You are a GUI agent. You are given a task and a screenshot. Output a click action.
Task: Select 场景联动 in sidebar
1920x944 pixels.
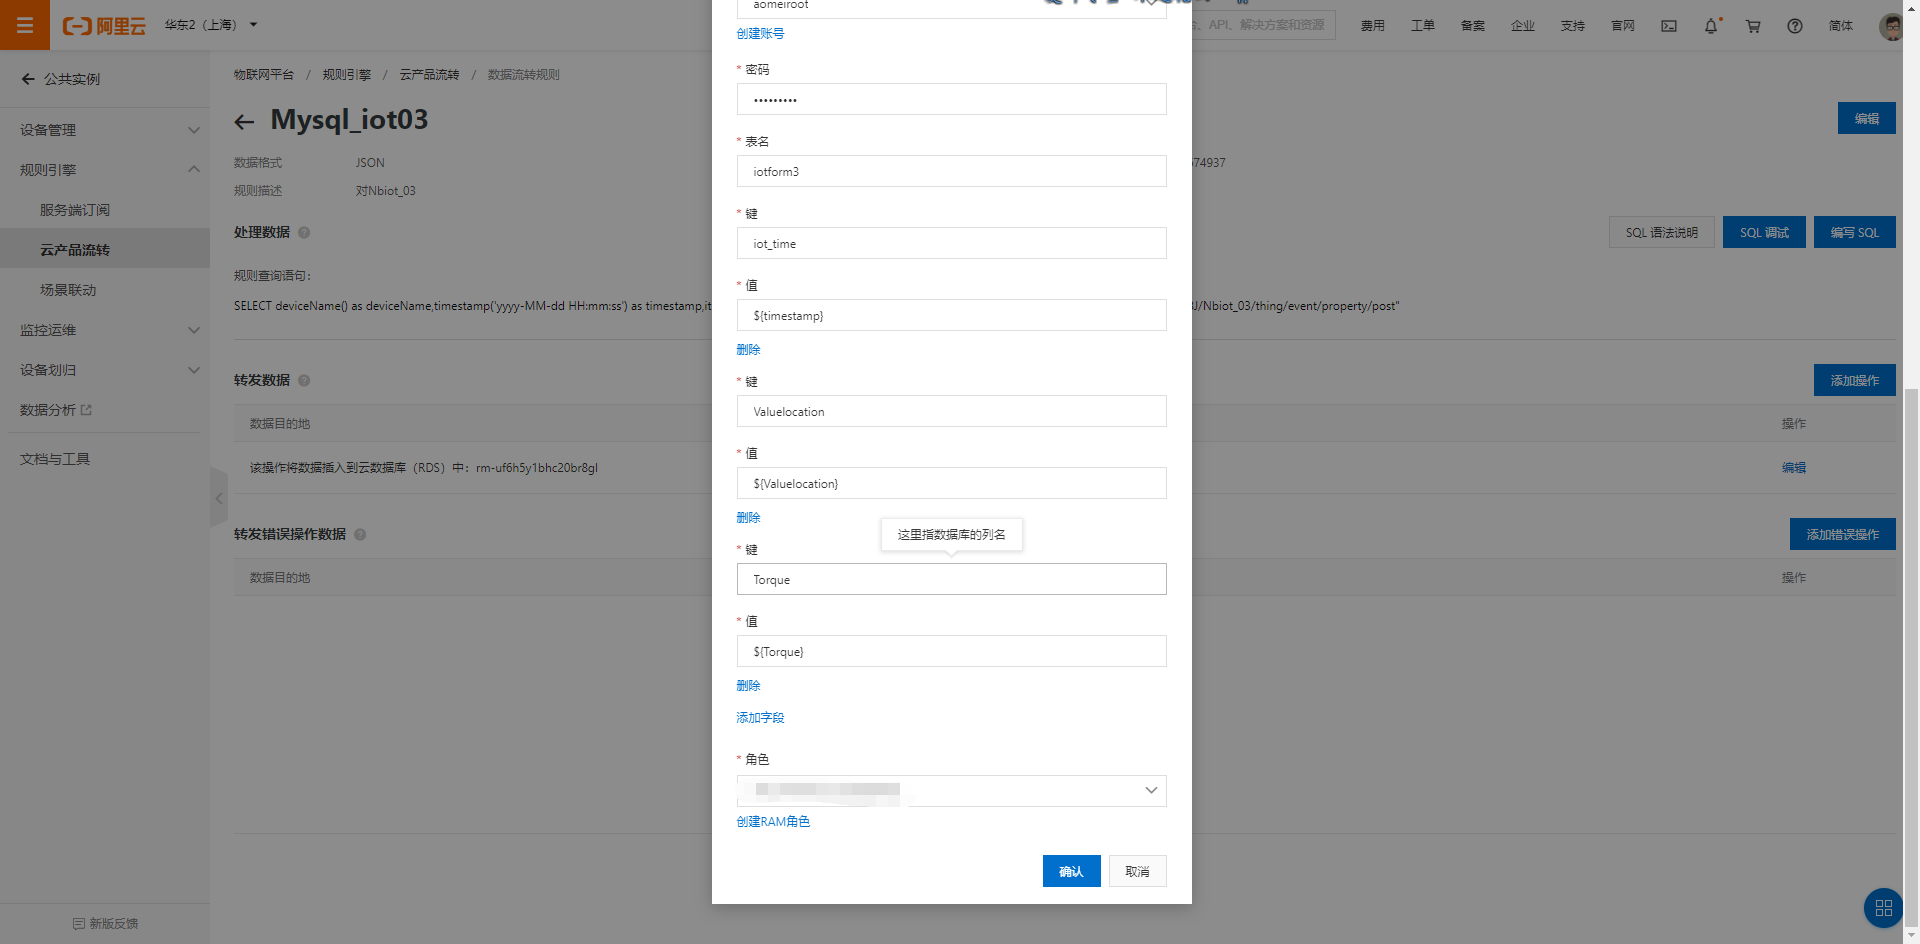pos(68,290)
